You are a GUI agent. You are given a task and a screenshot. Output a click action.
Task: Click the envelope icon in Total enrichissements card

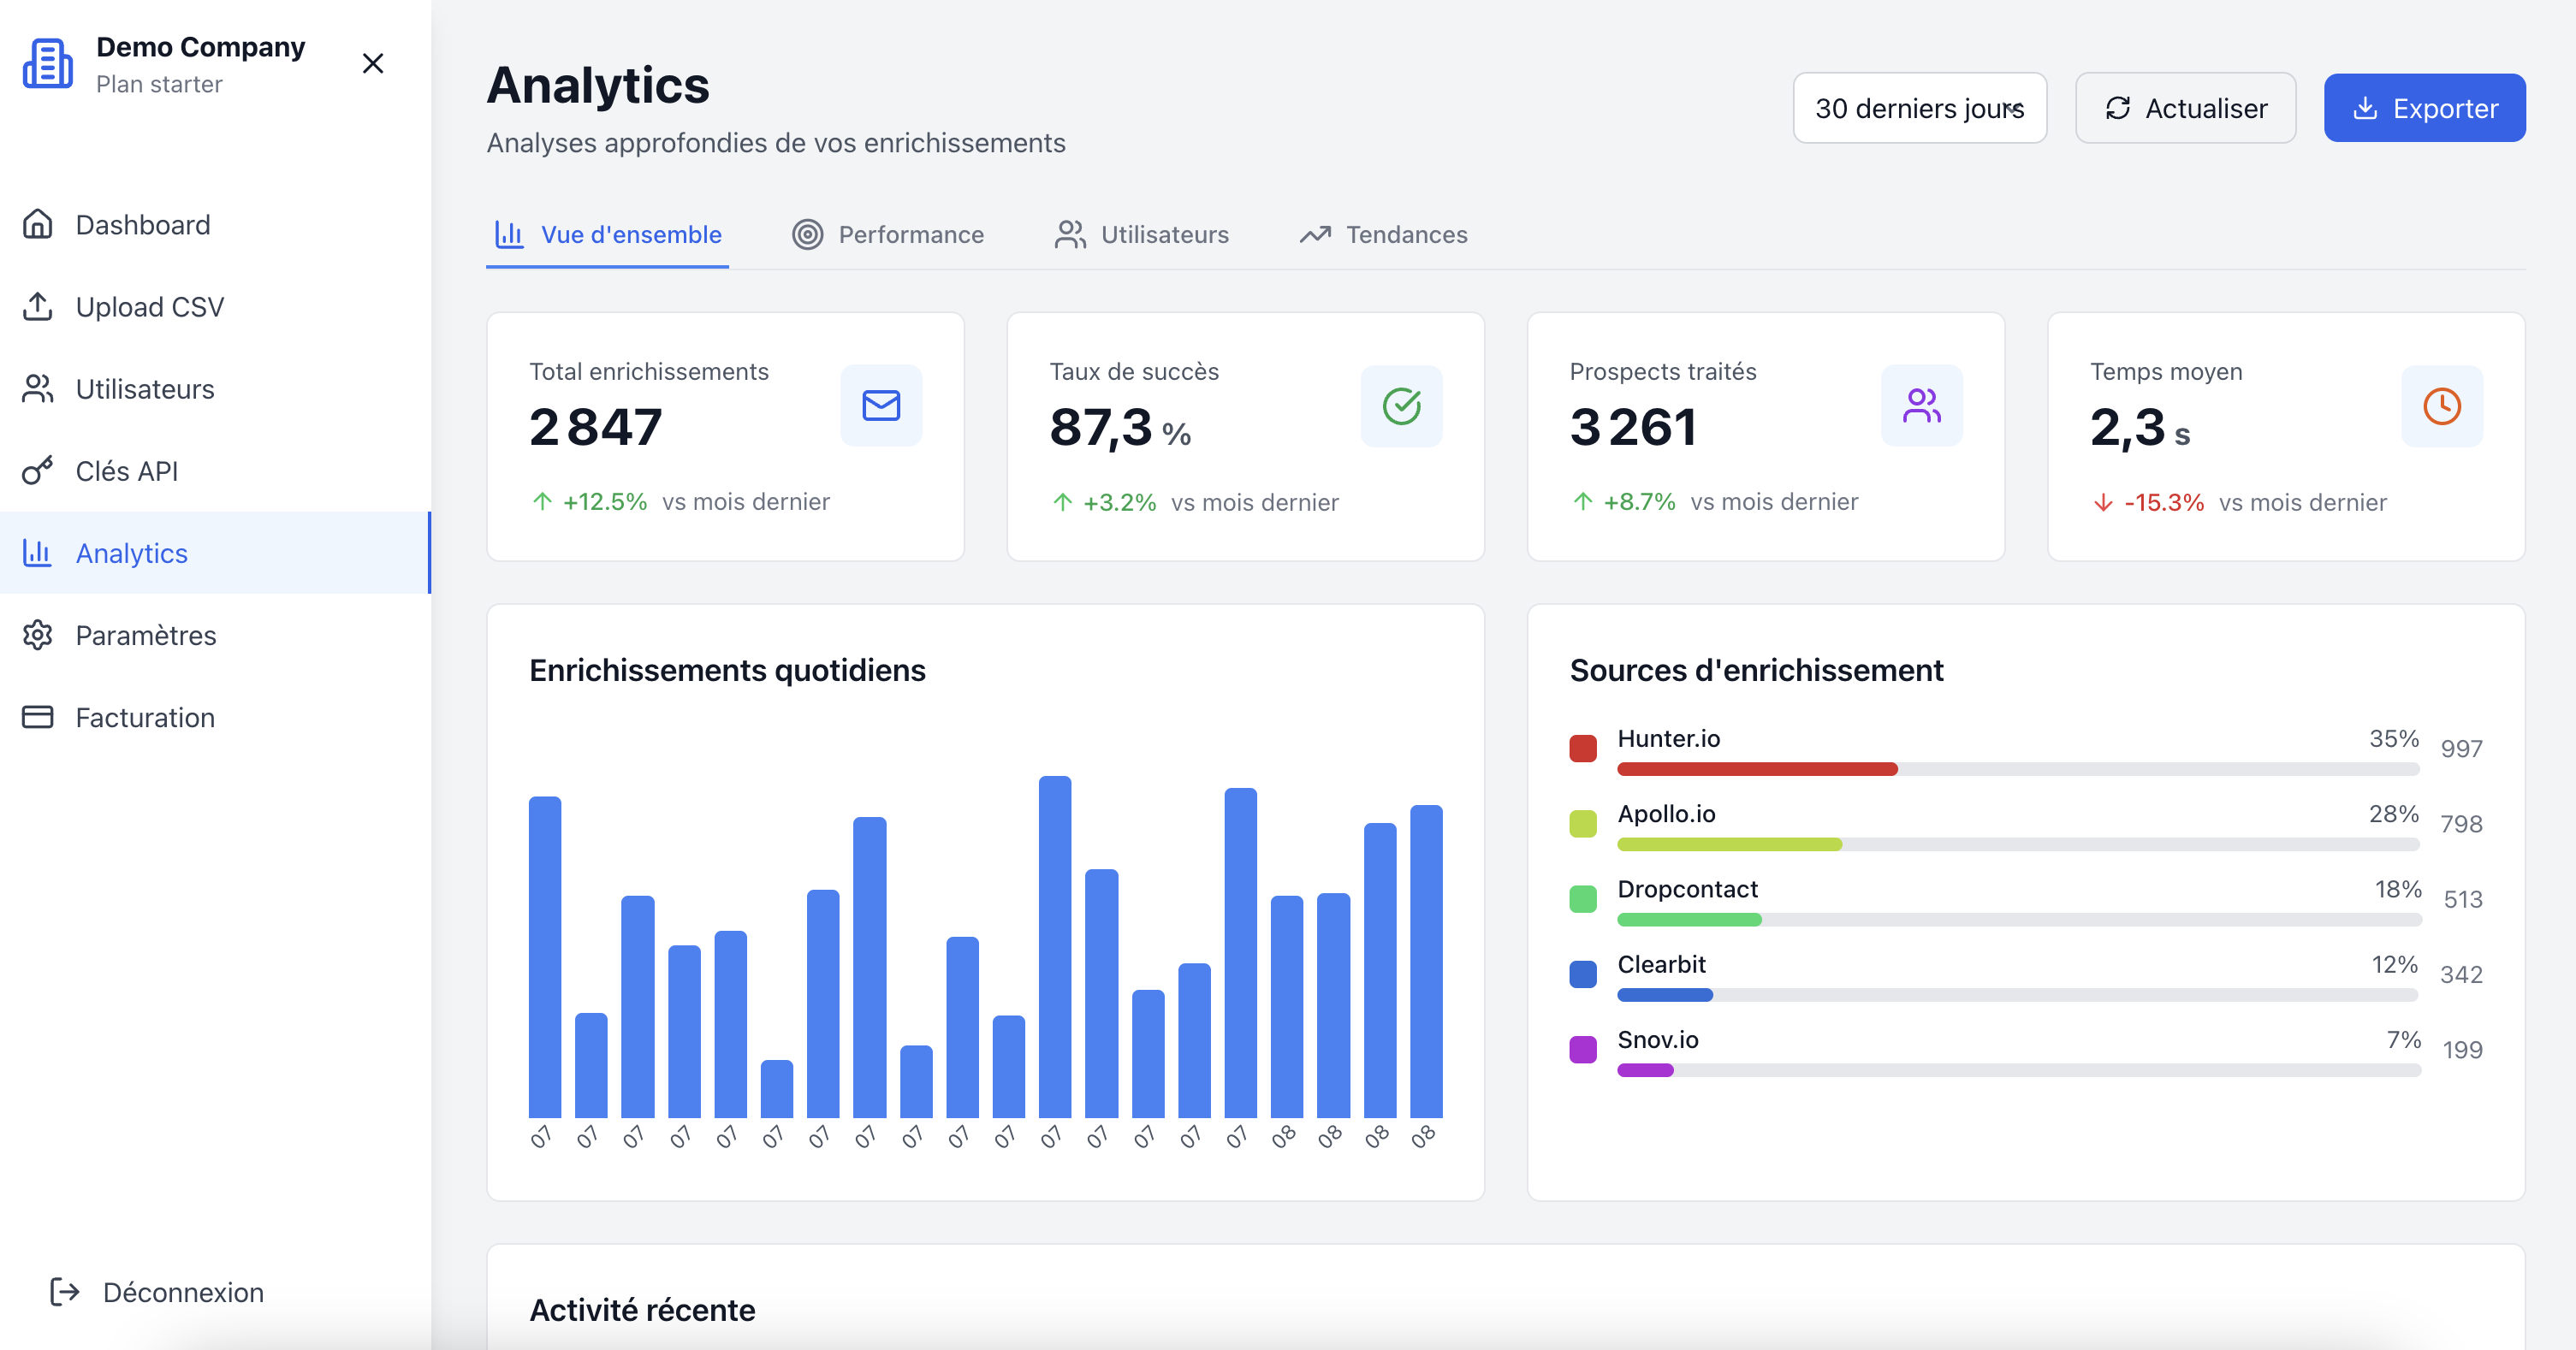click(x=880, y=406)
